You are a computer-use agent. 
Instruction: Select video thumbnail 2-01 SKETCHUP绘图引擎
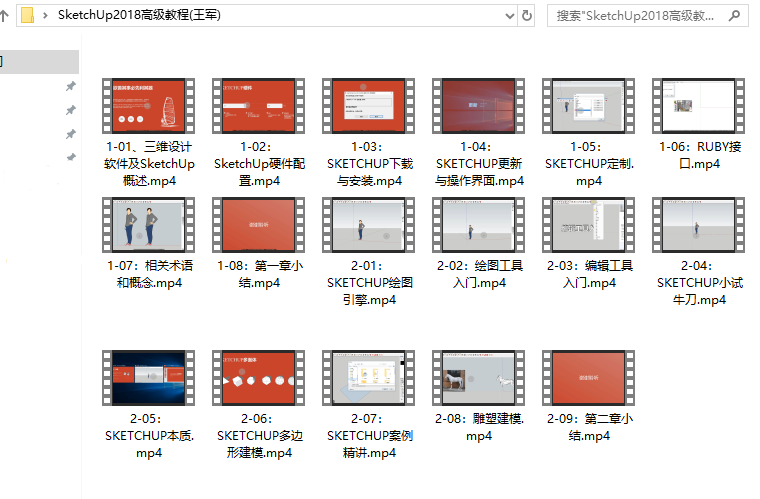[368, 225]
